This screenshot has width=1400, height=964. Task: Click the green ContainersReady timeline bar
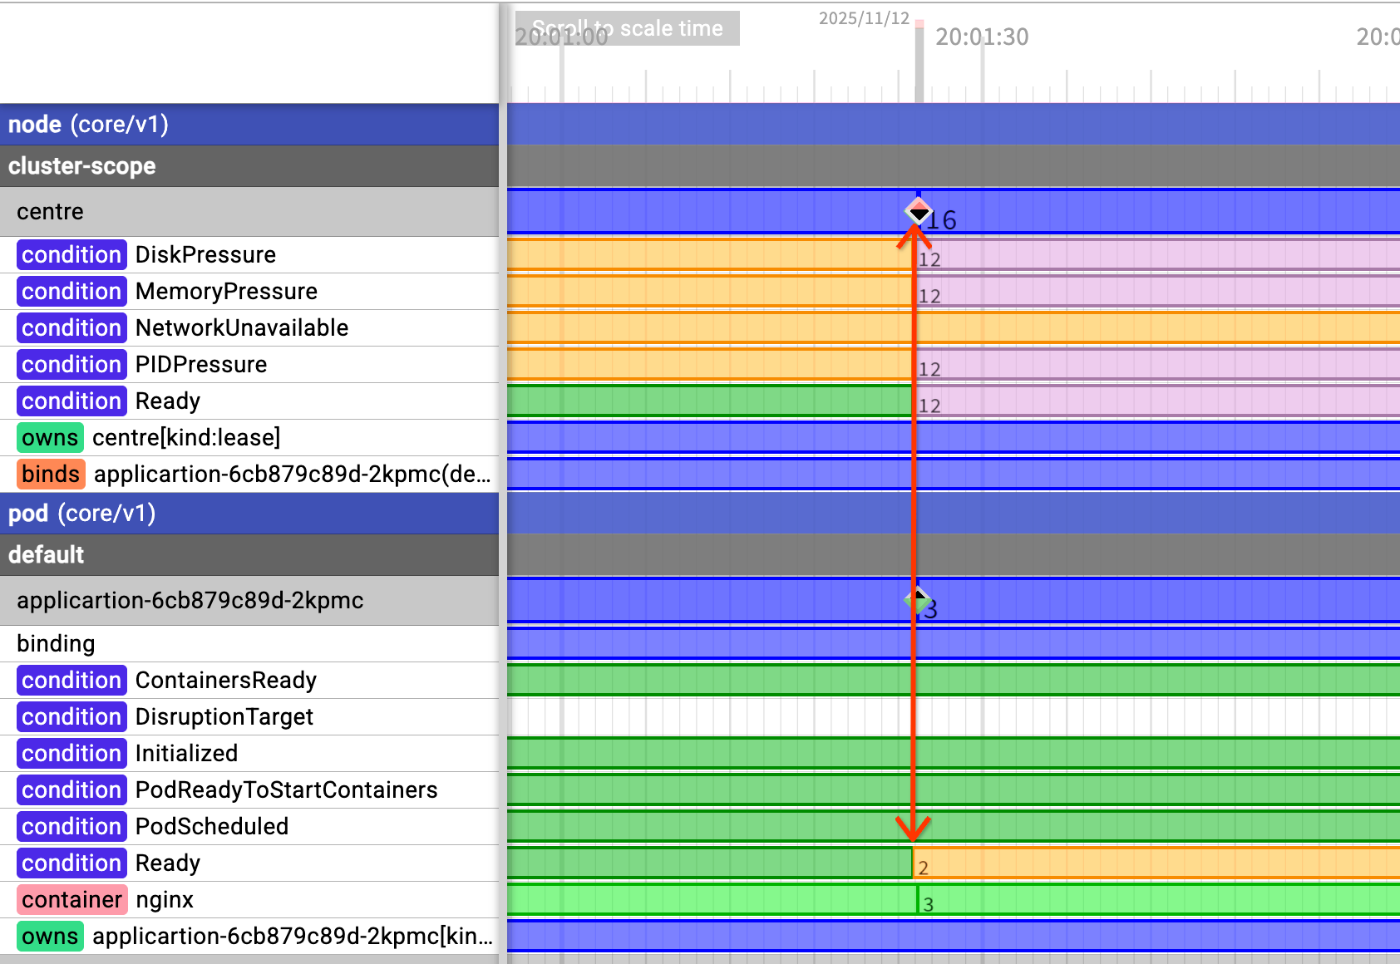(x=954, y=681)
